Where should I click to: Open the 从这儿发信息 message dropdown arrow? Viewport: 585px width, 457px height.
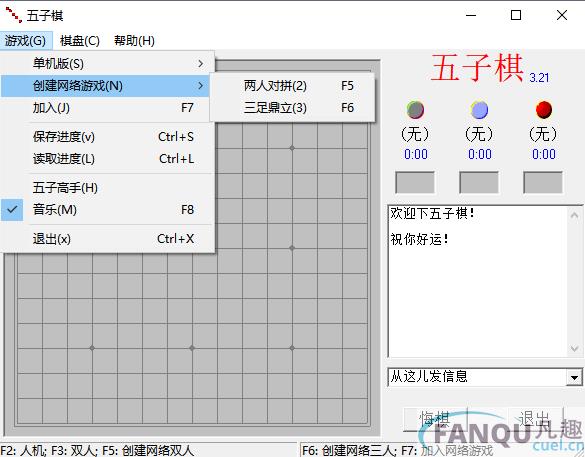[x=574, y=378]
